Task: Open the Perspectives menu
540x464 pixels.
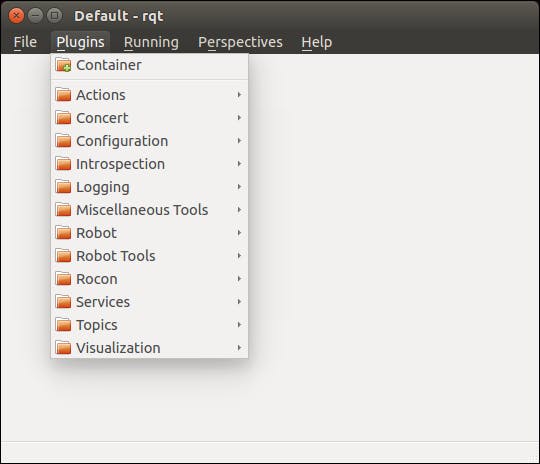Action: 240,42
